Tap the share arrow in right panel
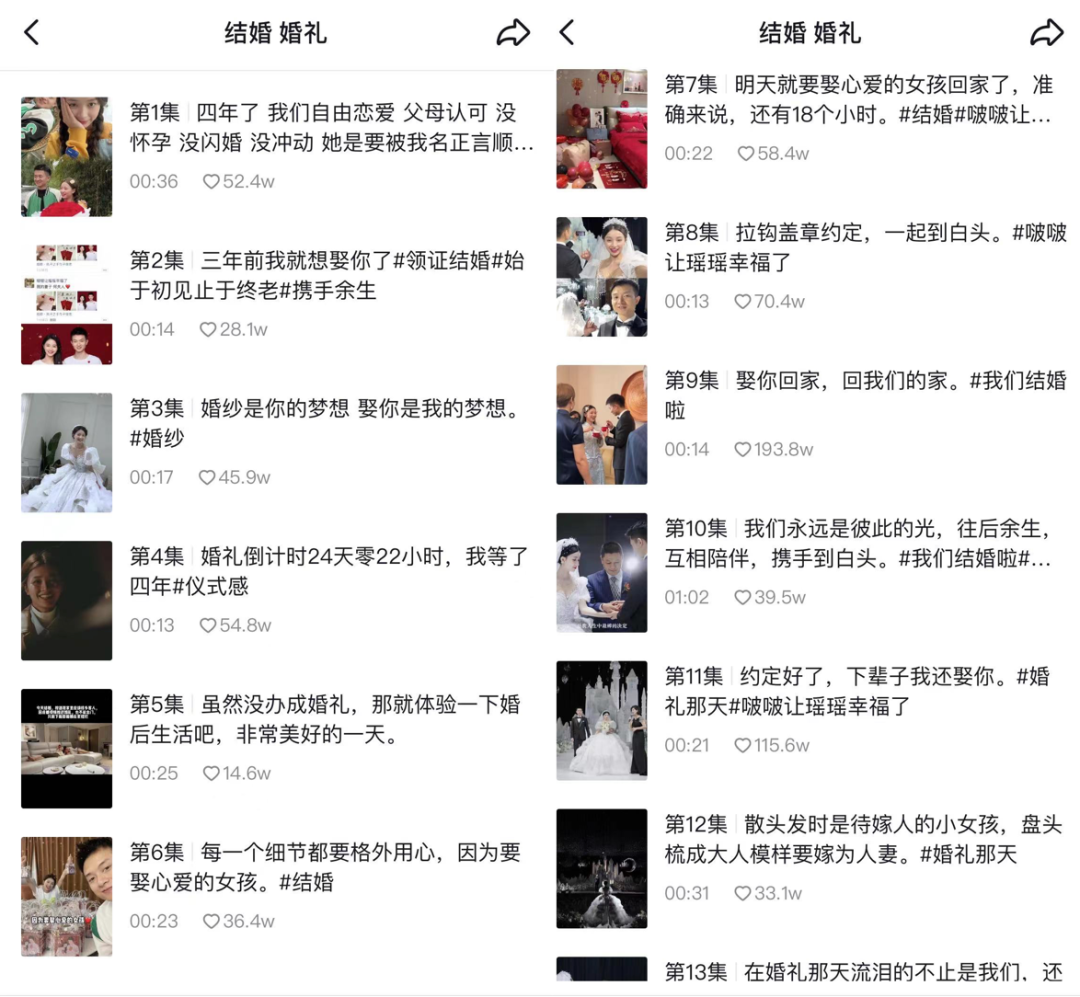Screen dimensions: 1080x997 (x=1047, y=32)
